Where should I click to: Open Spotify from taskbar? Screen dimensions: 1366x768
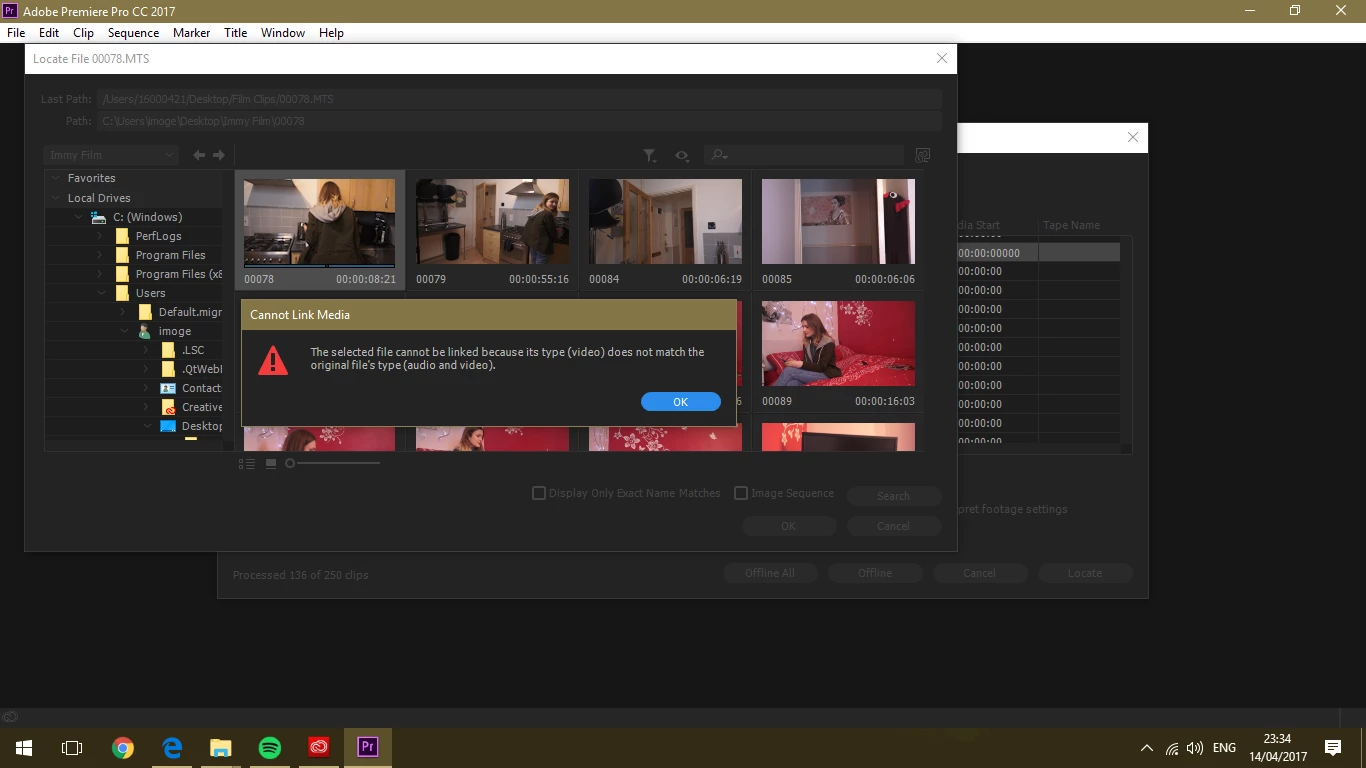click(269, 747)
